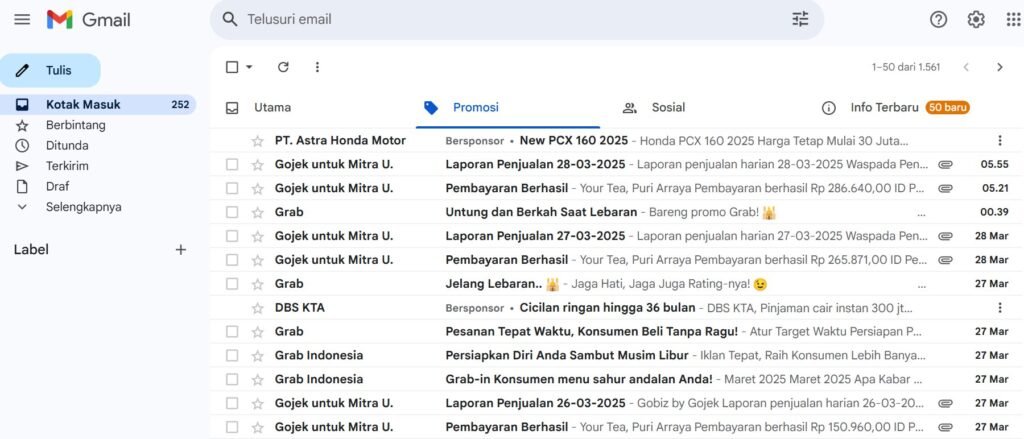Star the Untung dan Berkah Saat Lebaran email
1024x439 pixels.
click(257, 212)
